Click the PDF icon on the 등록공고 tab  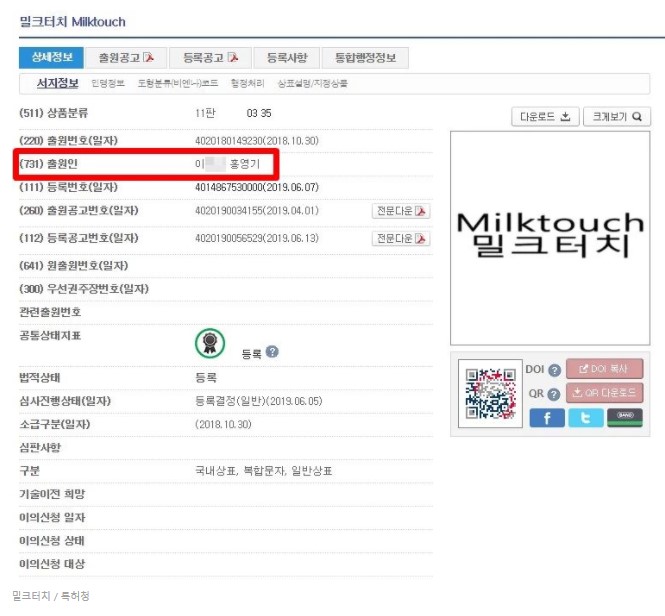coord(233,57)
